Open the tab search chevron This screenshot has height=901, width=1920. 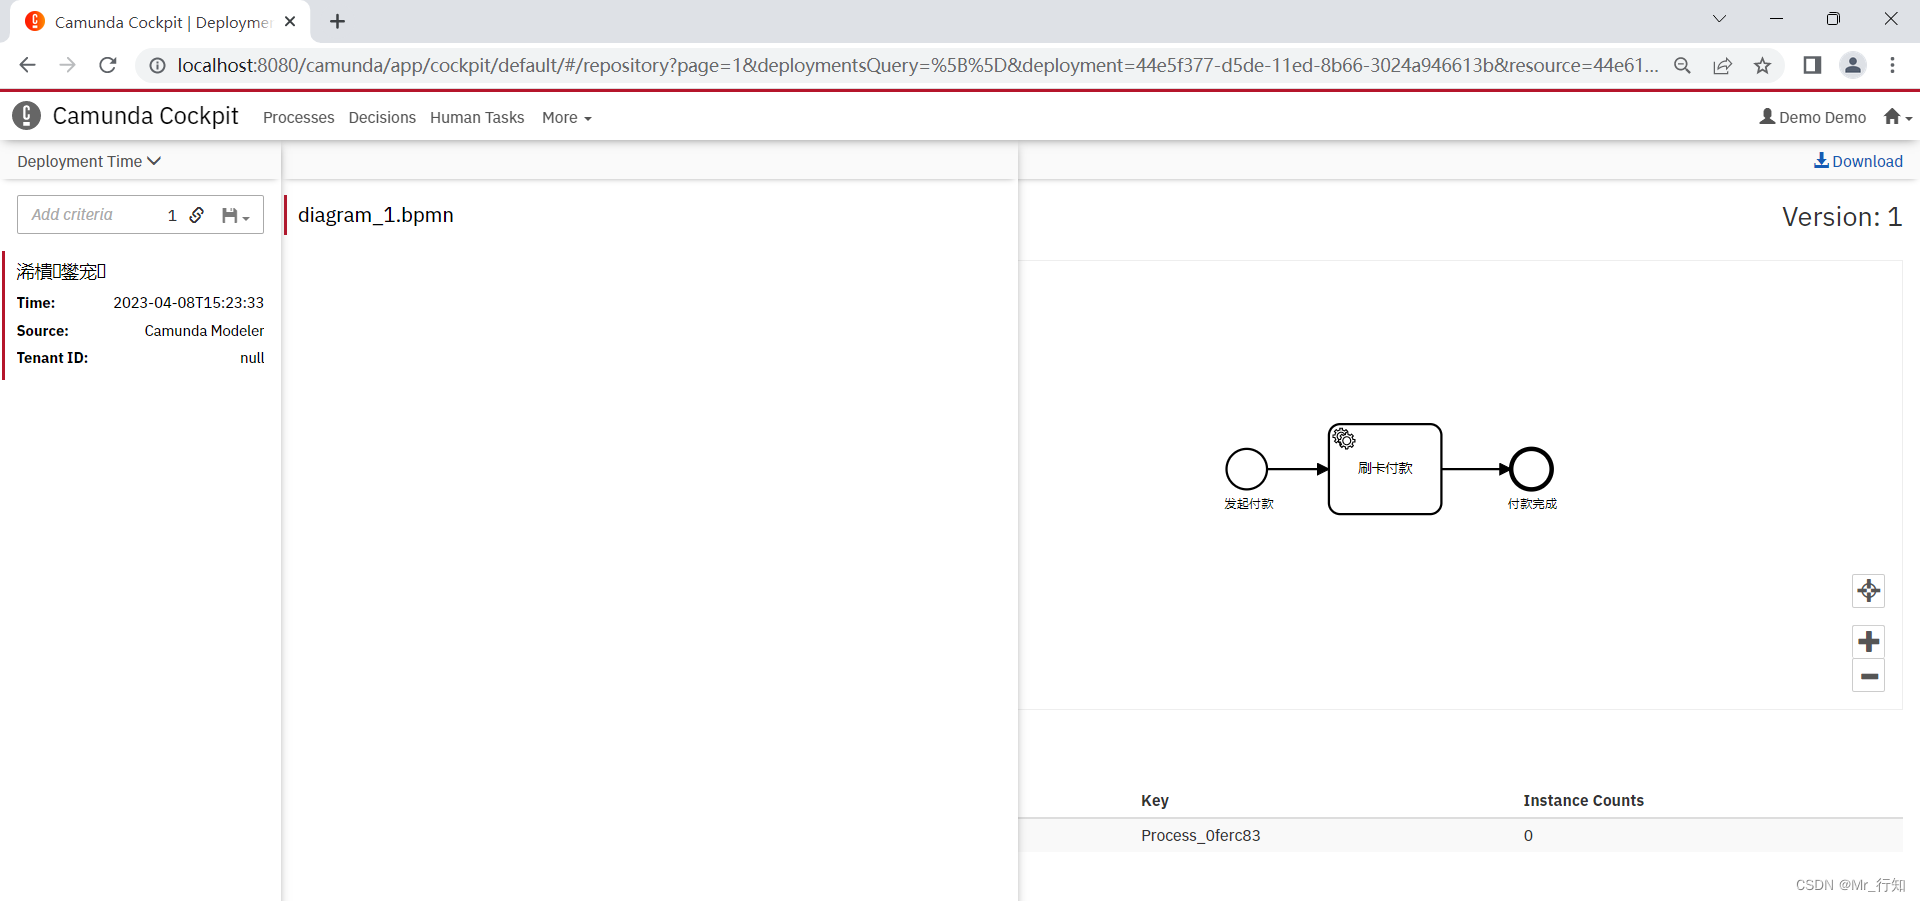1719,19
